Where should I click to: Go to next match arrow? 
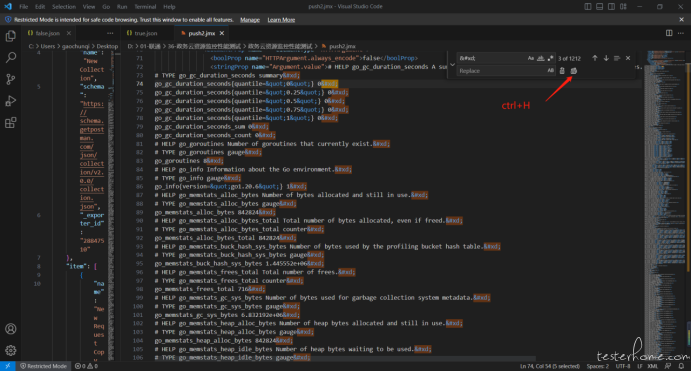coord(606,58)
